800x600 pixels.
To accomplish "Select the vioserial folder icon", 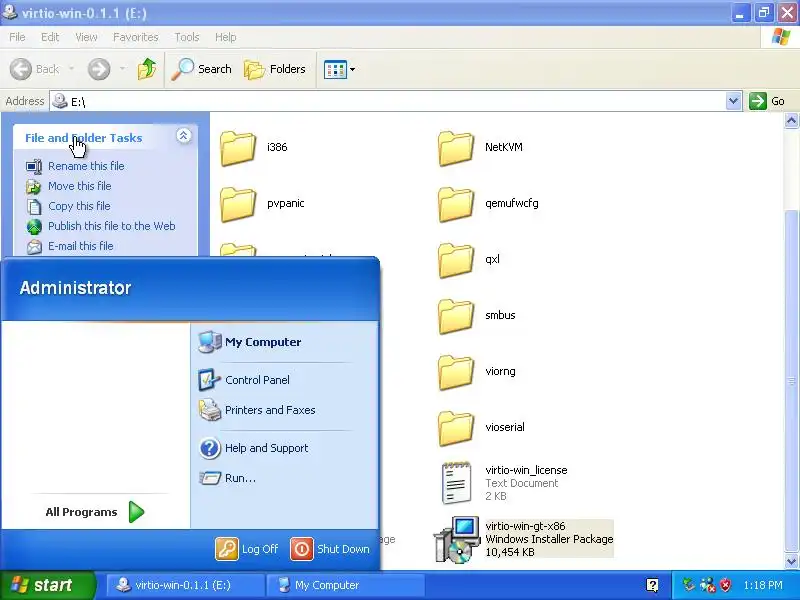I will coord(456,429).
